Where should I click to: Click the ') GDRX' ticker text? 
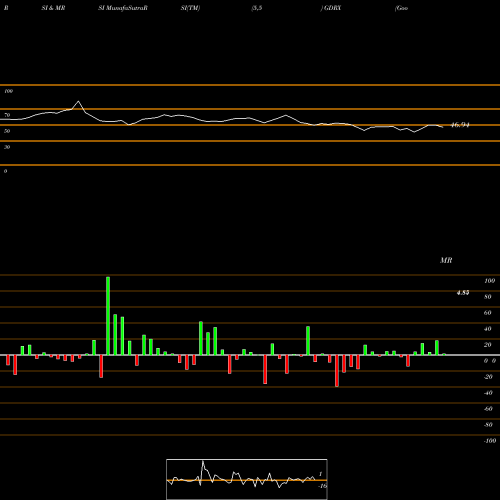click(331, 8)
